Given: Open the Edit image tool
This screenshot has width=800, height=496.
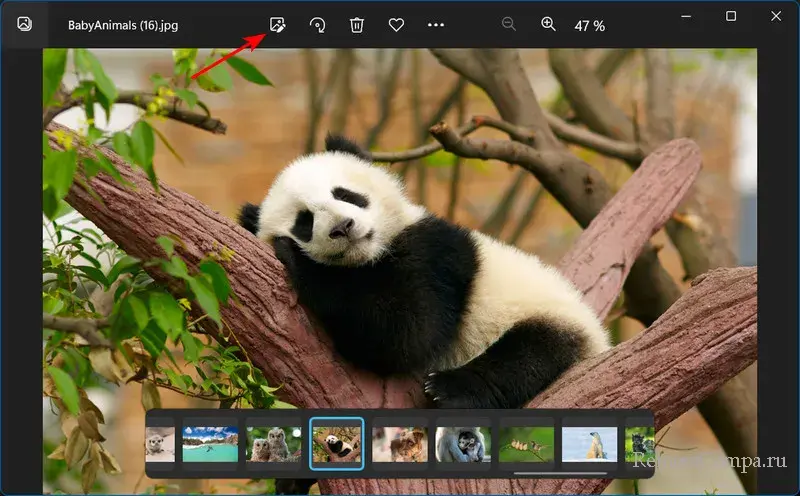Looking at the screenshot, I should [277, 25].
